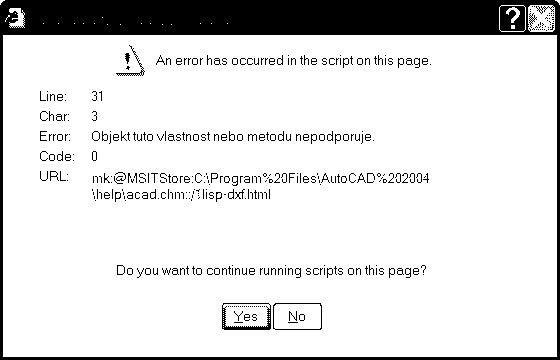Select the 'Line:' label
Screen dimensions: 560x360
pyautogui.click(x=53, y=96)
